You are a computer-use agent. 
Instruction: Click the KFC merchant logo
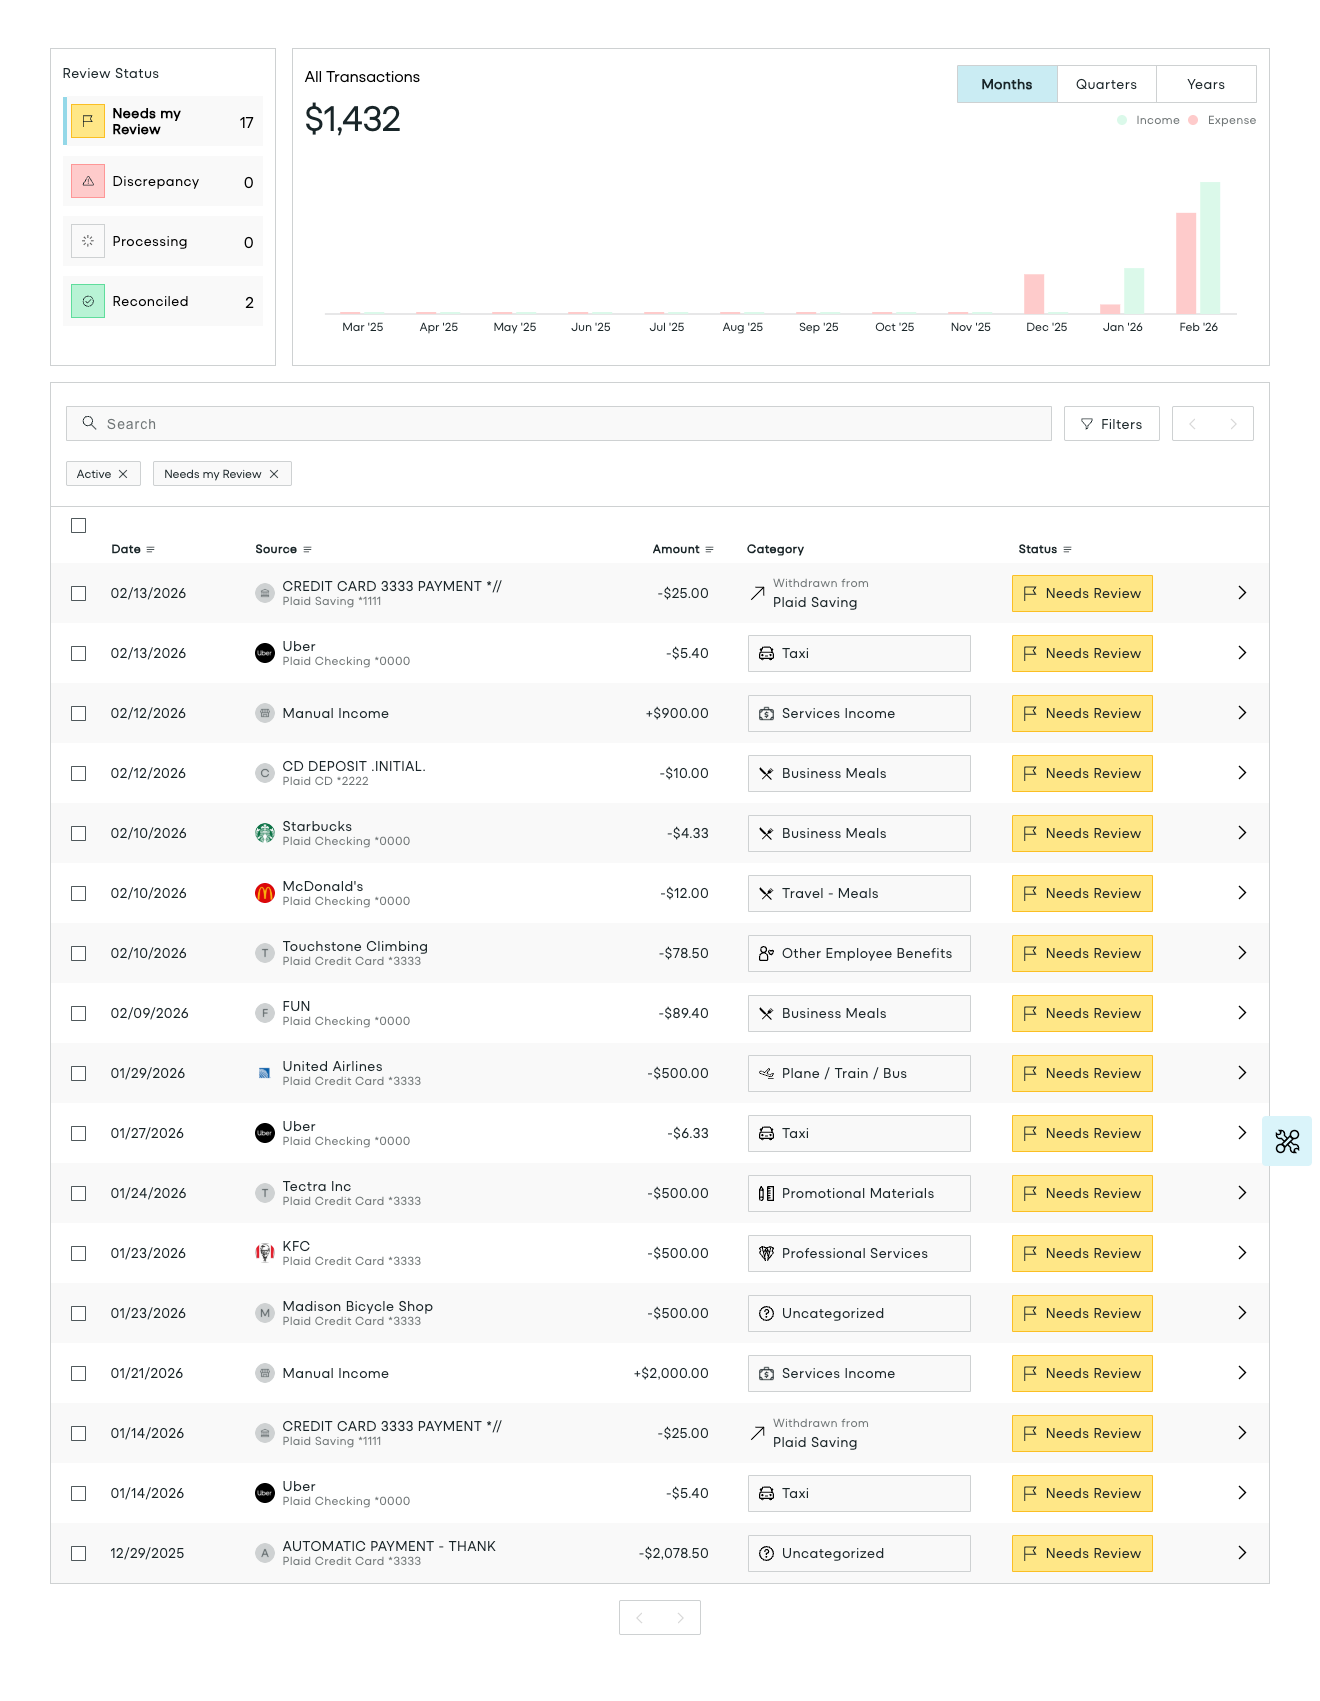[x=265, y=1253]
